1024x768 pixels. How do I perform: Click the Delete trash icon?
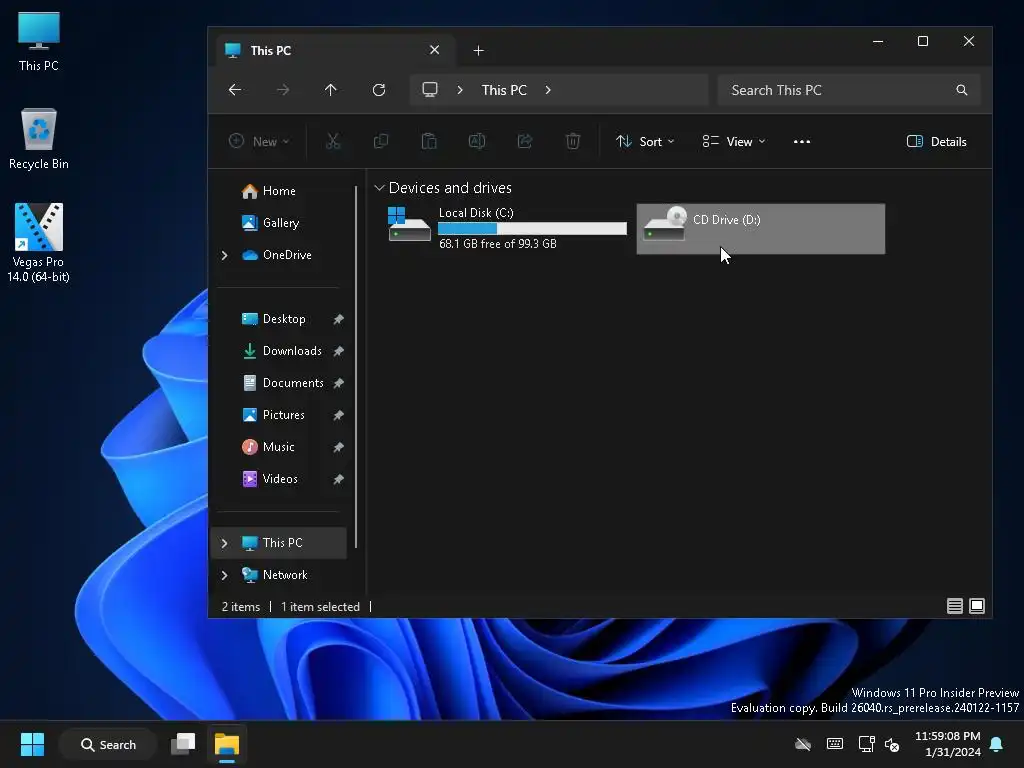[x=573, y=141]
